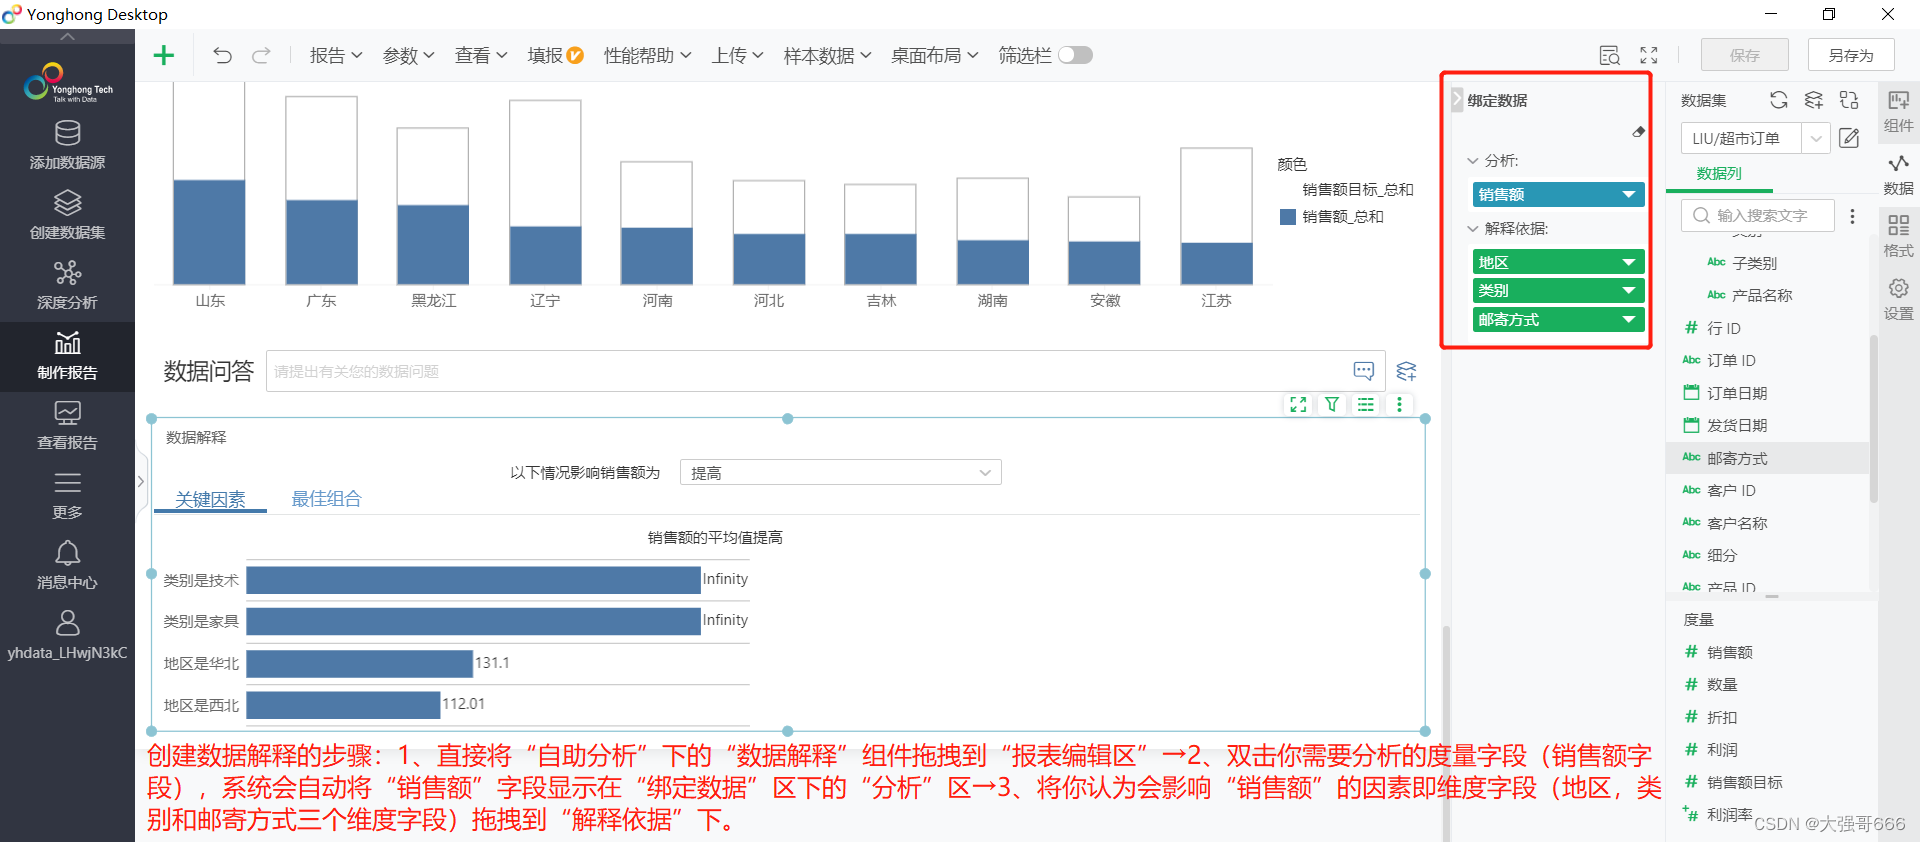Switch to the 关键因素 tab
1920x842 pixels.
(210, 499)
